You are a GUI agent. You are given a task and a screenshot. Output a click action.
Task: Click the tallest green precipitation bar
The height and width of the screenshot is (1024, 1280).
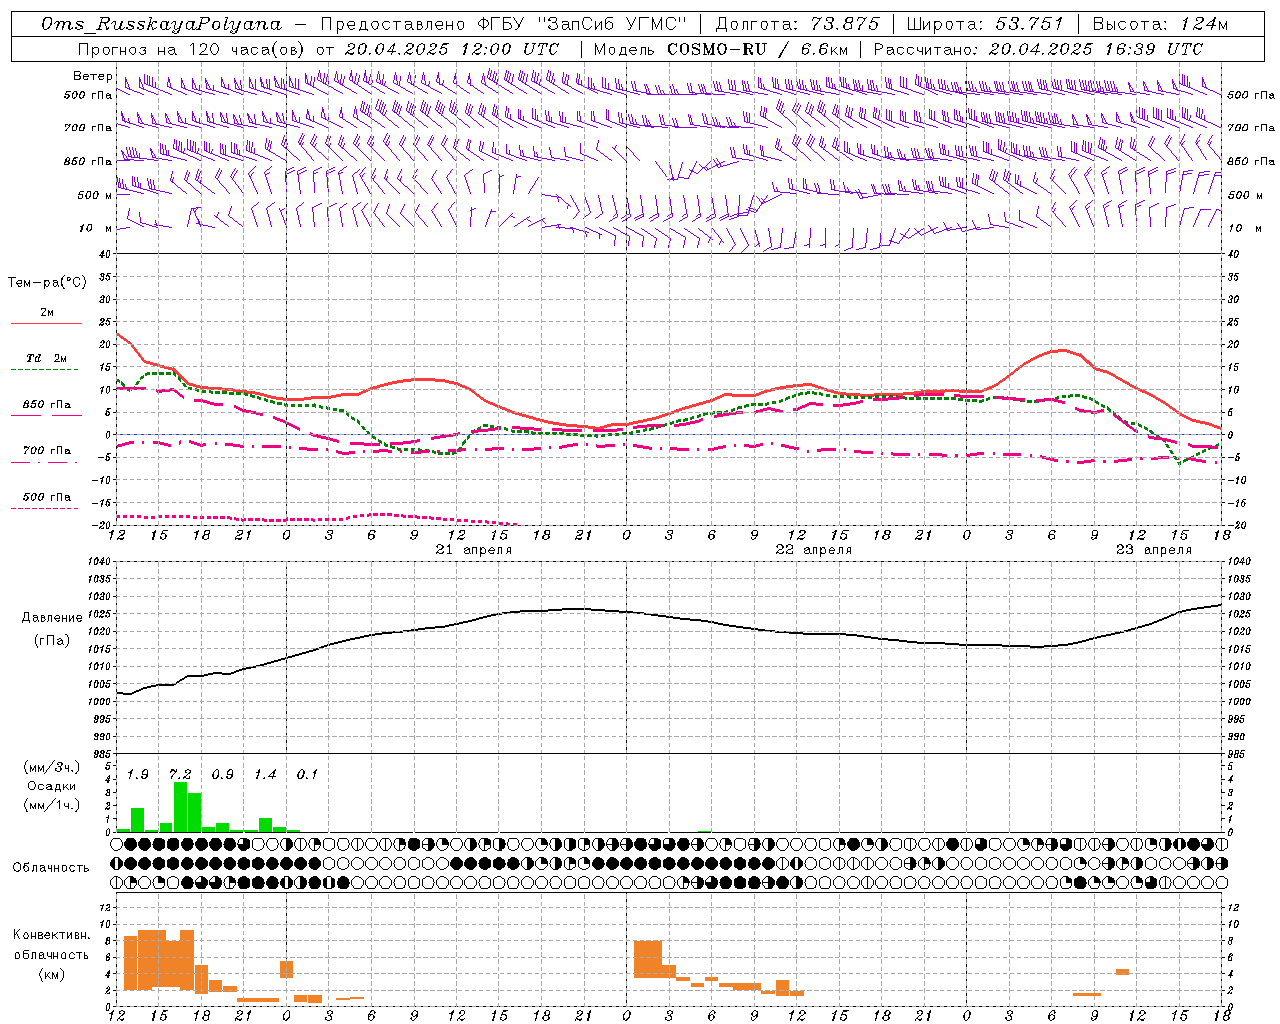click(x=180, y=806)
